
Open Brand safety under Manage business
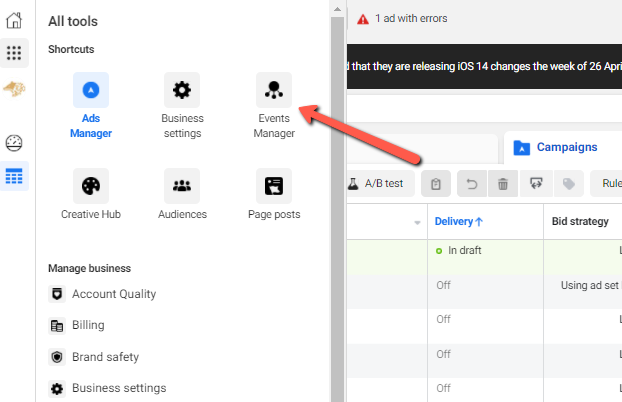click(94, 357)
